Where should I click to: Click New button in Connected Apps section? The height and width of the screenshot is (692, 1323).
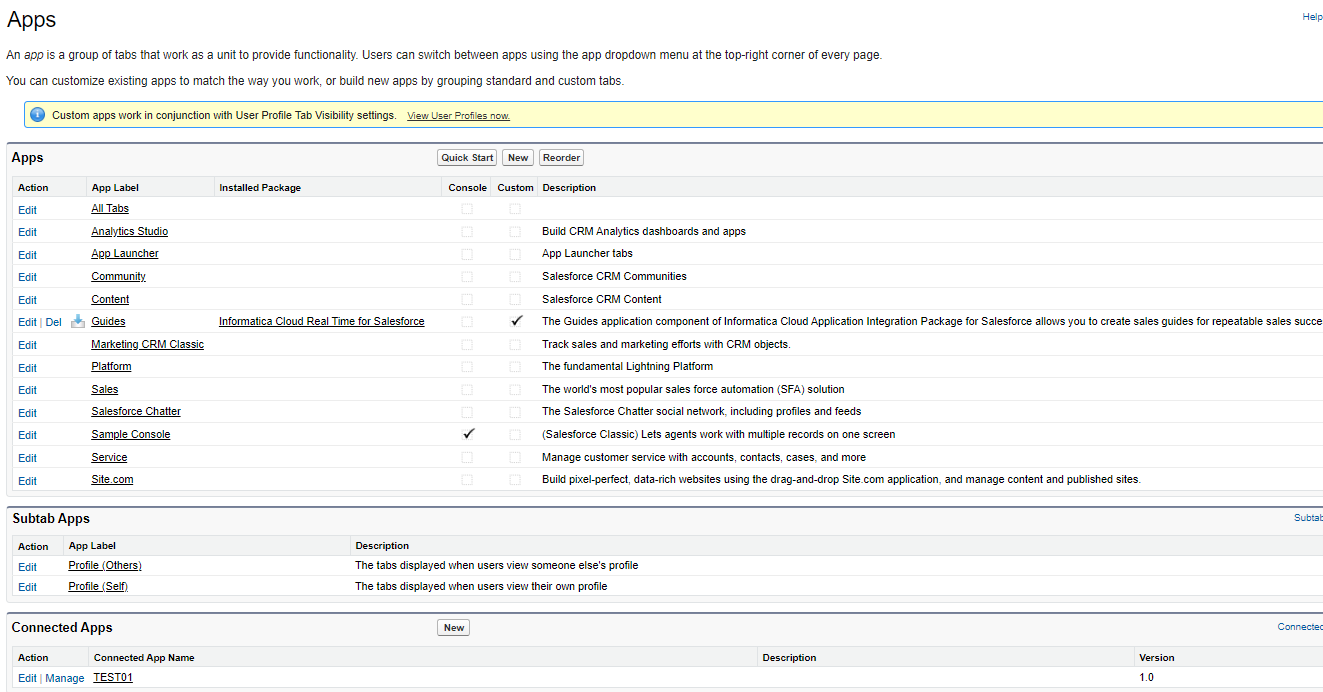click(454, 628)
